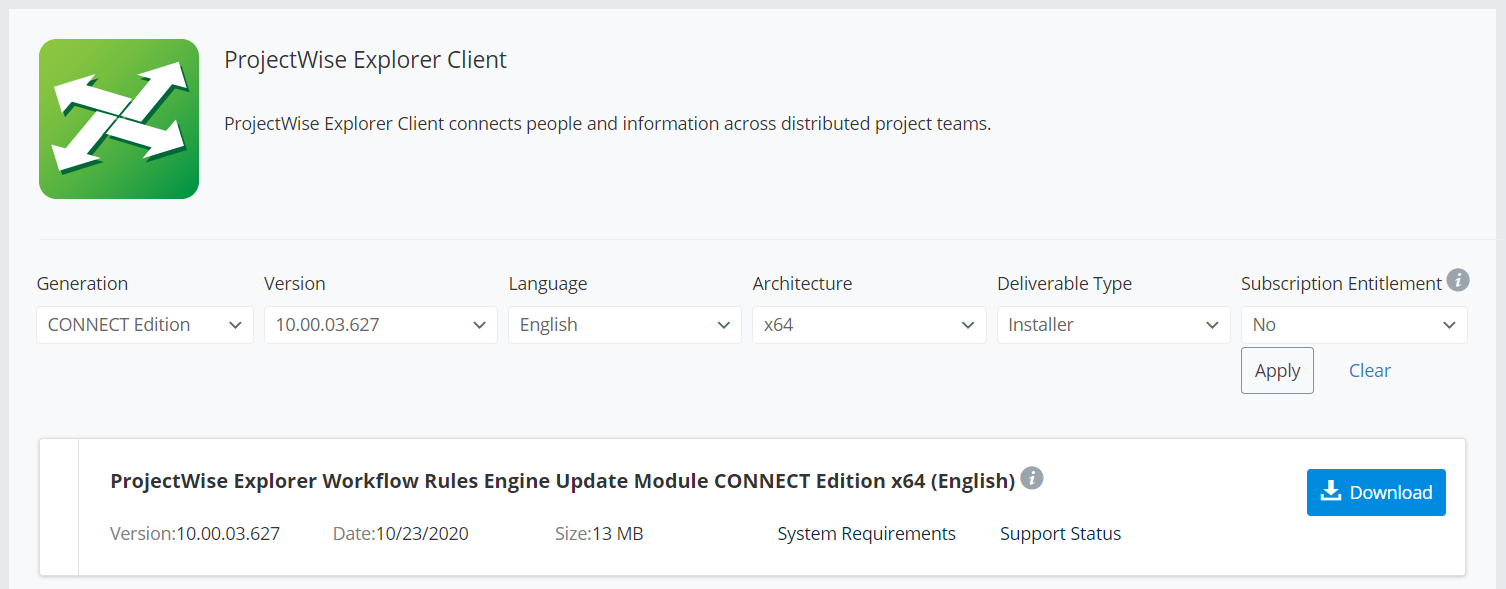This screenshot has width=1506, height=589.
Task: Open the Subscription Entitlement info icon
Action: tap(1458, 280)
